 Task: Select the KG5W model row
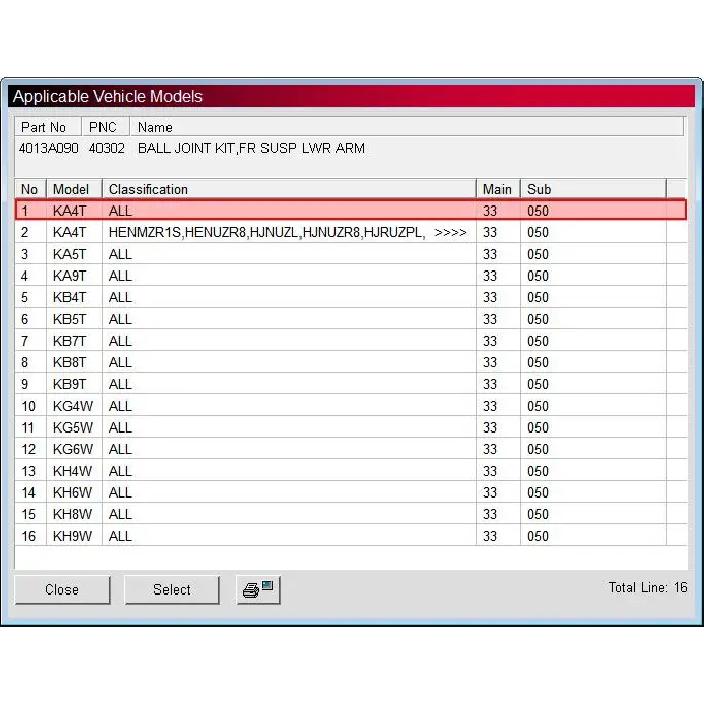pos(351,427)
